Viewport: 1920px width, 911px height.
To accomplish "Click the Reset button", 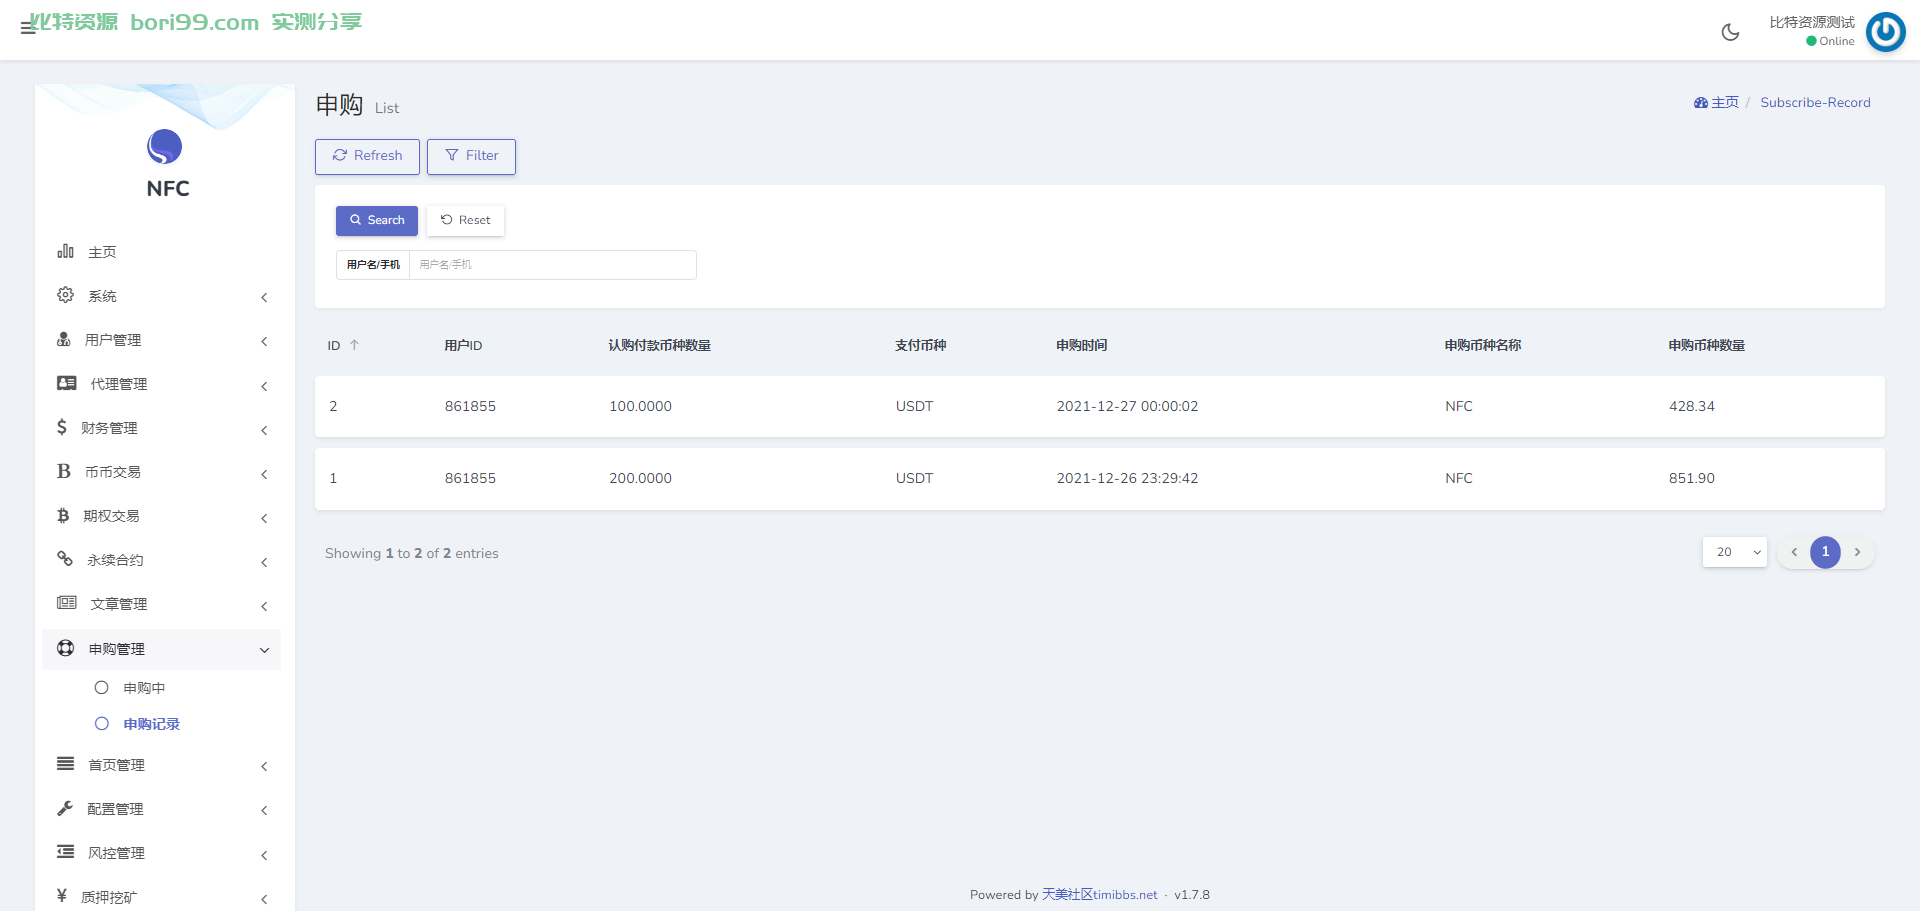I will [x=465, y=220].
